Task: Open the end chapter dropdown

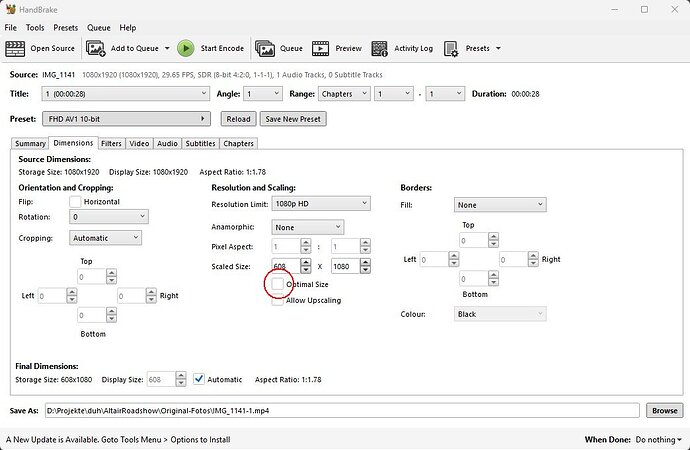Action: pyautogui.click(x=445, y=94)
